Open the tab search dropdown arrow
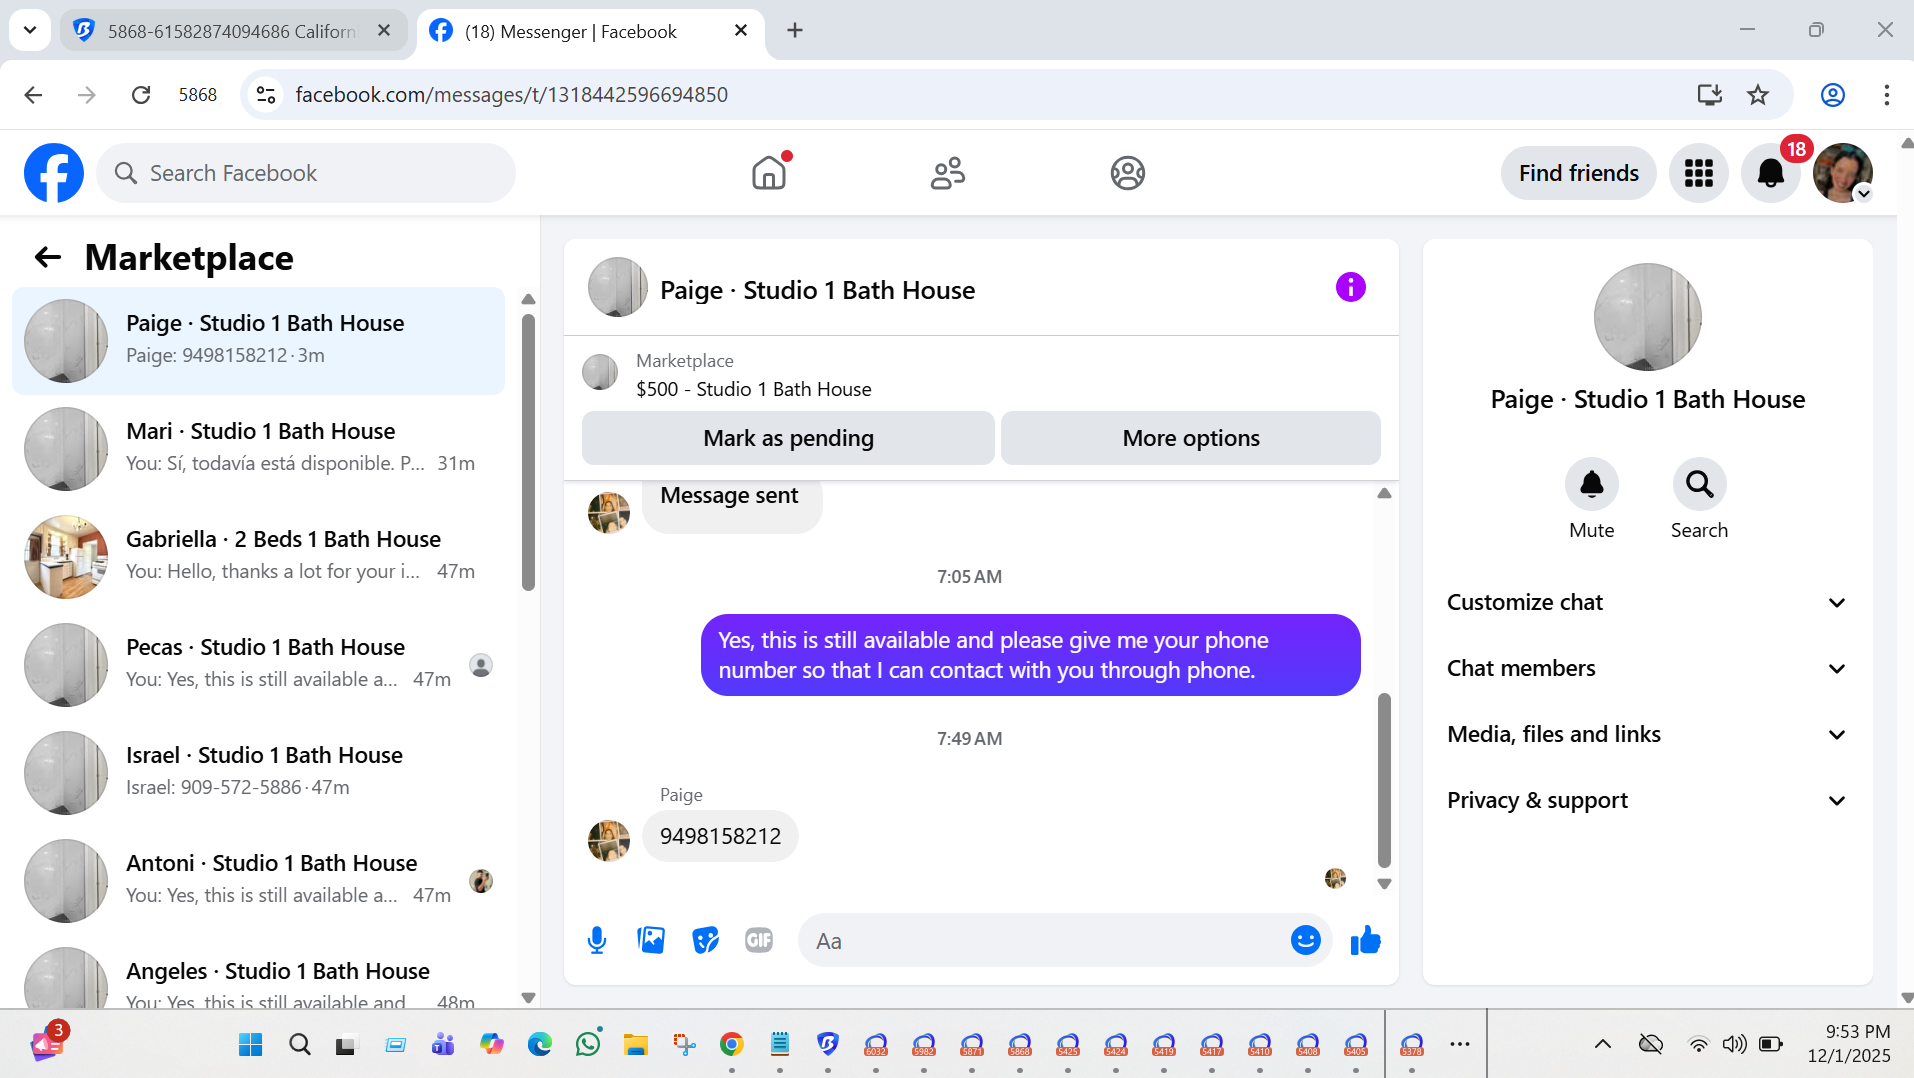The width and height of the screenshot is (1914, 1078). coord(30,30)
